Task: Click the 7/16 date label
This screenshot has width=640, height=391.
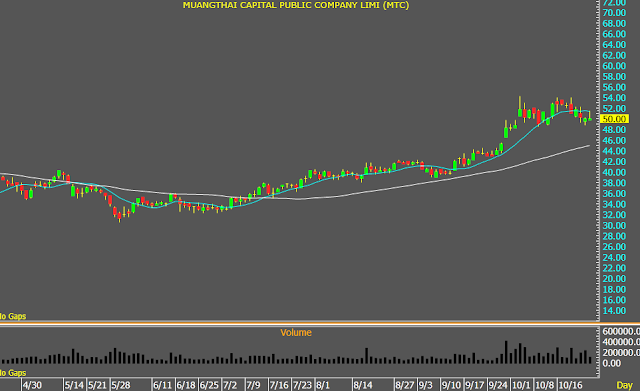Action: tap(279, 385)
